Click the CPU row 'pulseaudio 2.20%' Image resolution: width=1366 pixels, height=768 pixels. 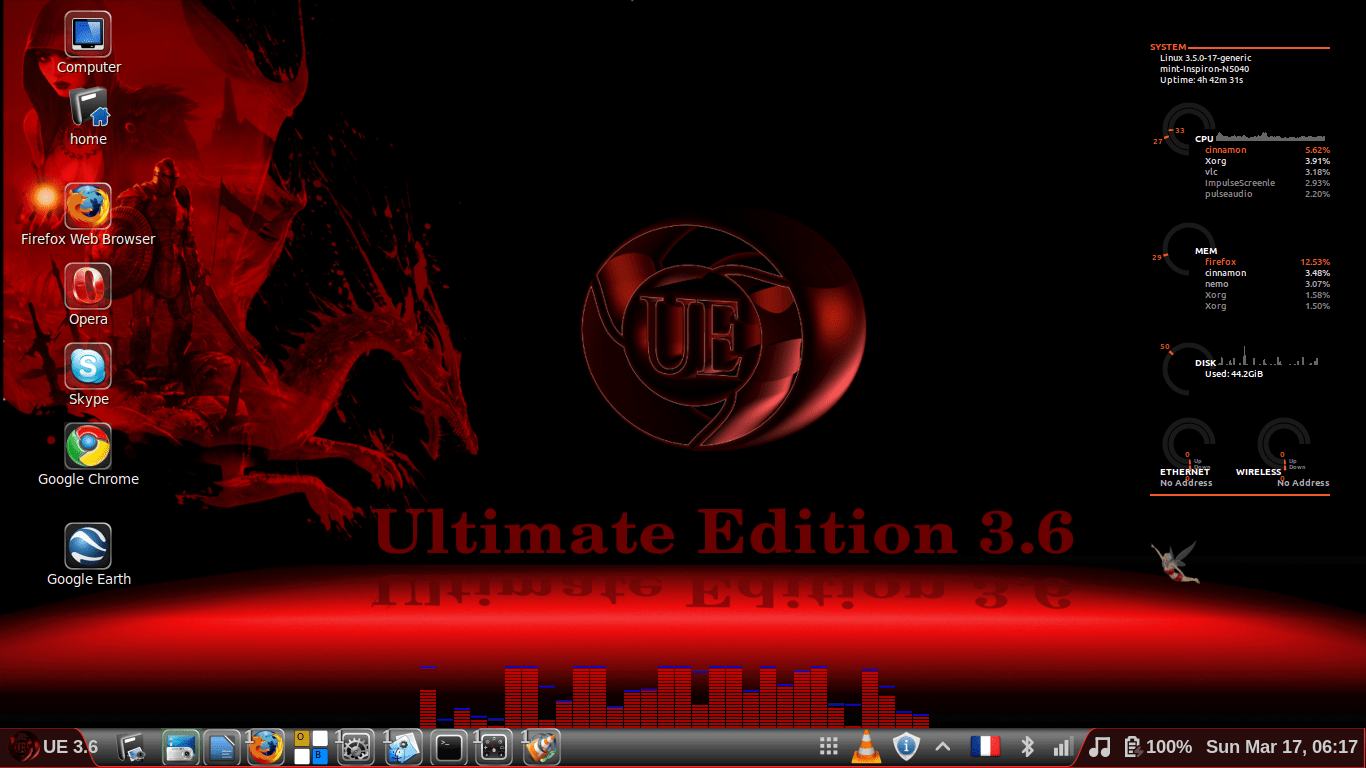1267,194
